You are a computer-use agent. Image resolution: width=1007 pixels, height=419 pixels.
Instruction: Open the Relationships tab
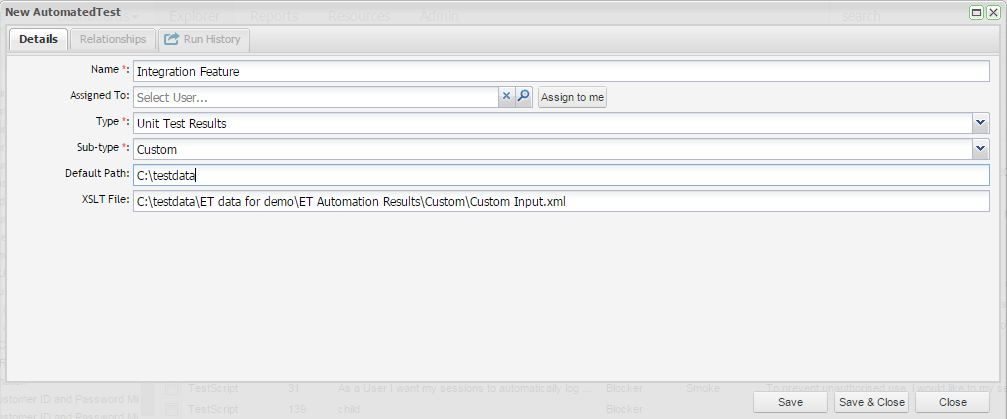coord(113,39)
